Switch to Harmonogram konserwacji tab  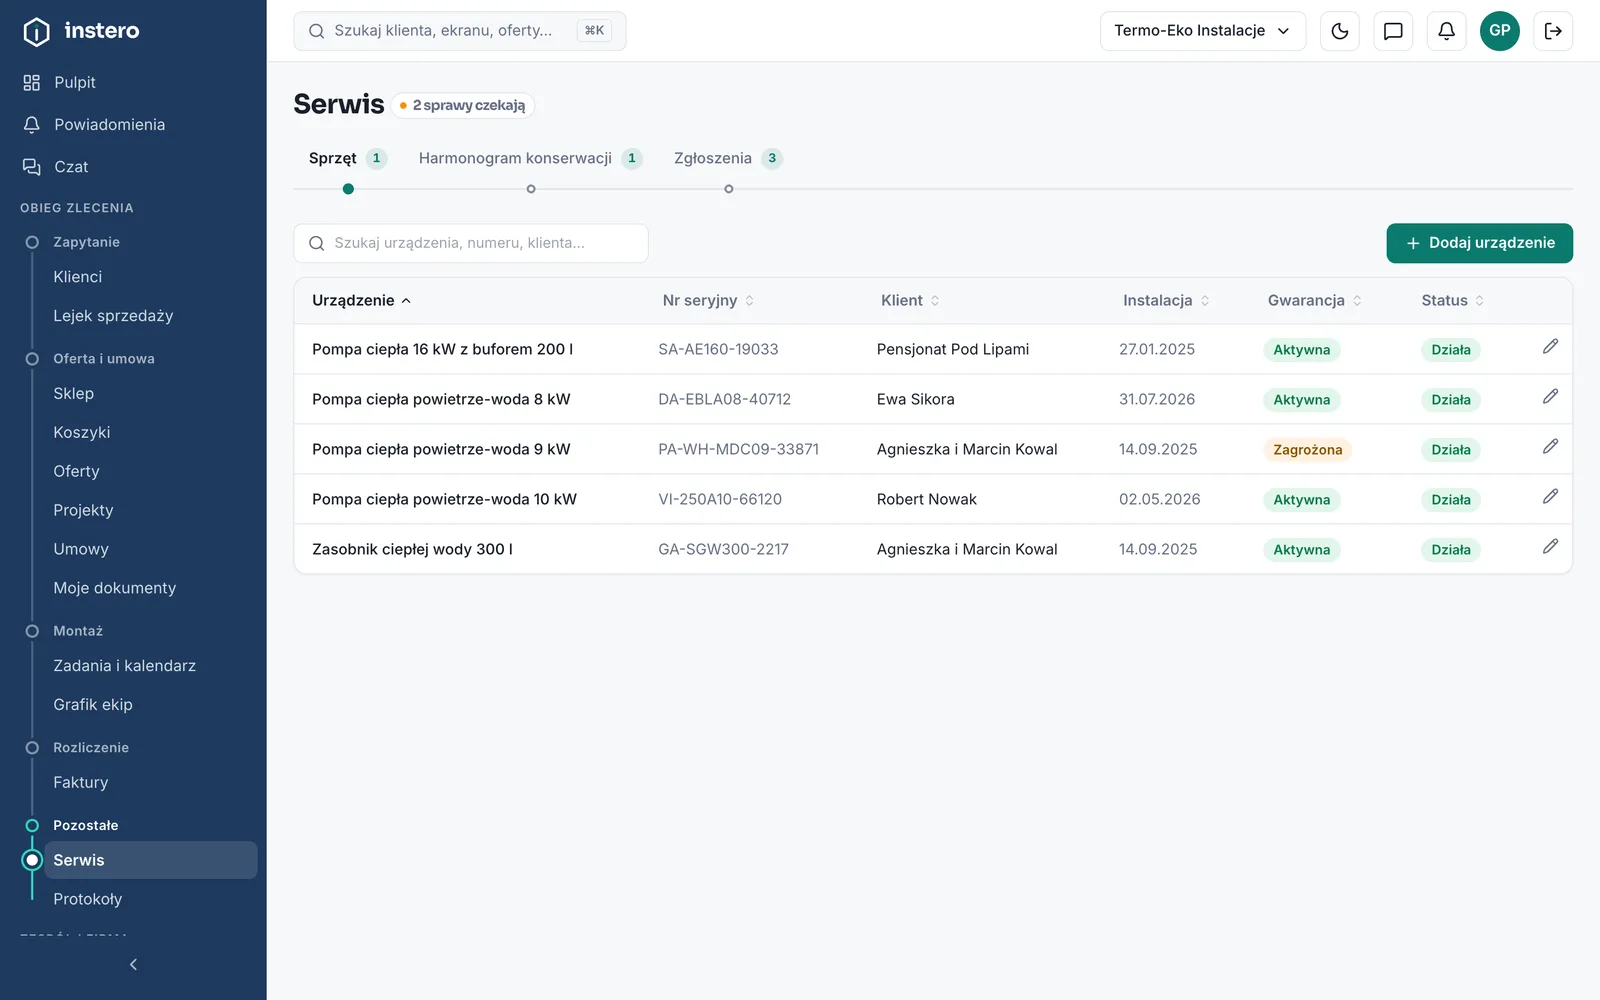point(530,158)
